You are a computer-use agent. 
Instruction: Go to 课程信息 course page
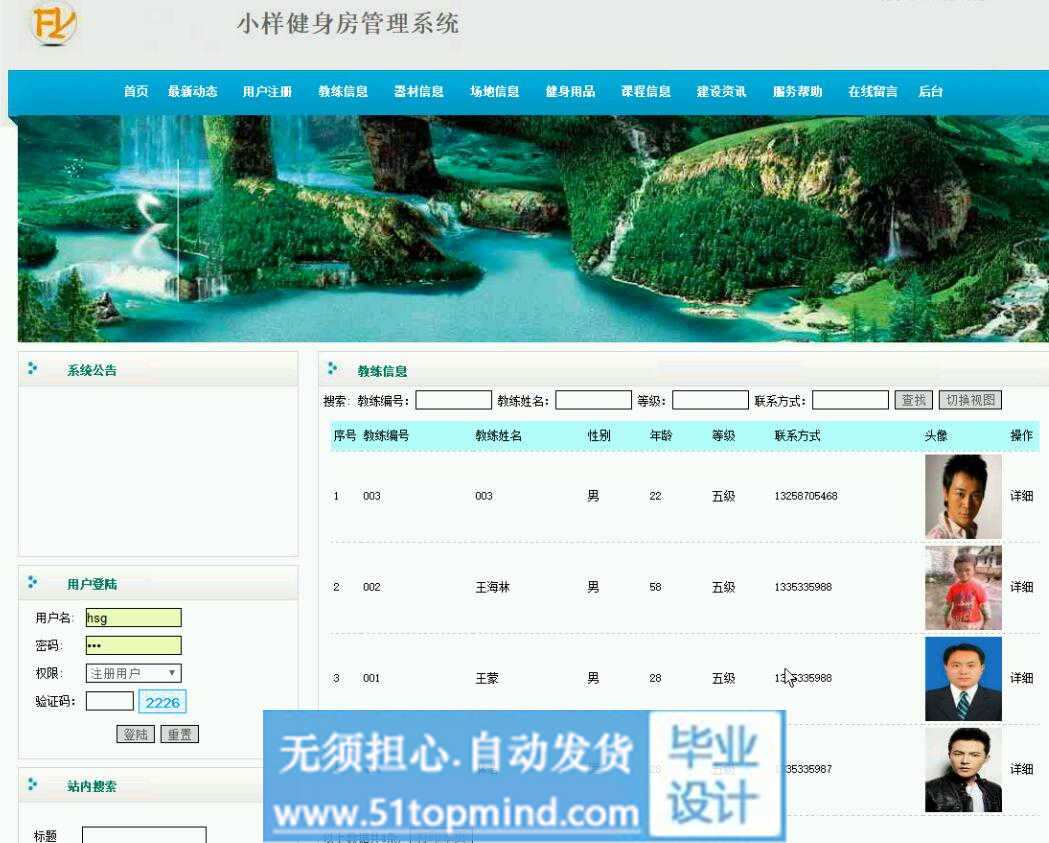coord(646,91)
